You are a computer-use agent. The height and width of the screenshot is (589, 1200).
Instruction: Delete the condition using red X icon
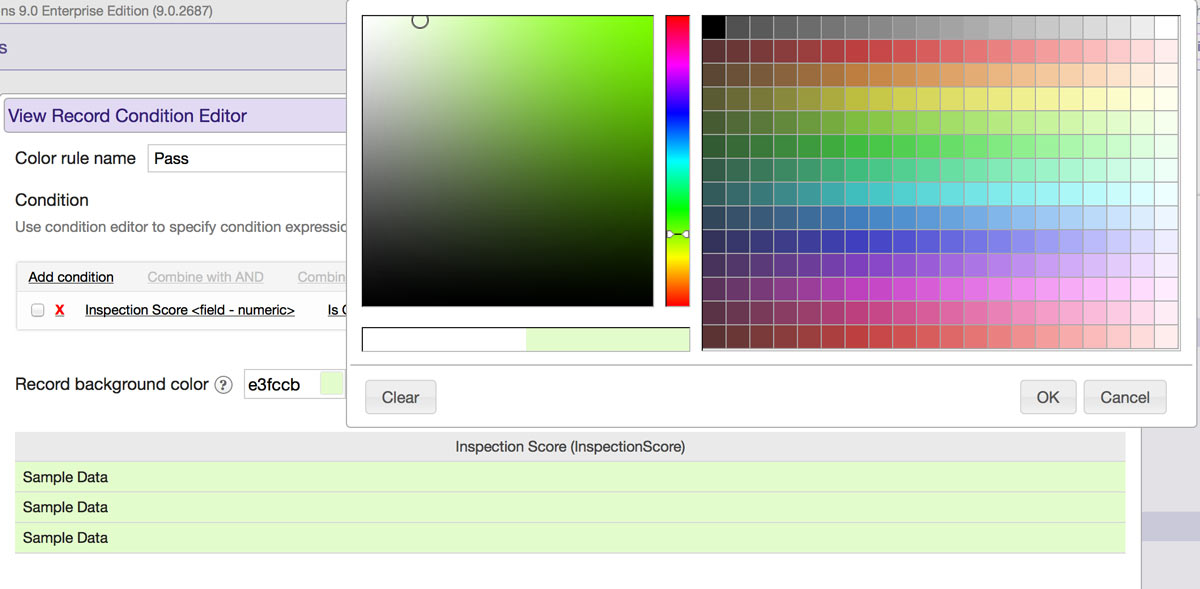point(60,311)
